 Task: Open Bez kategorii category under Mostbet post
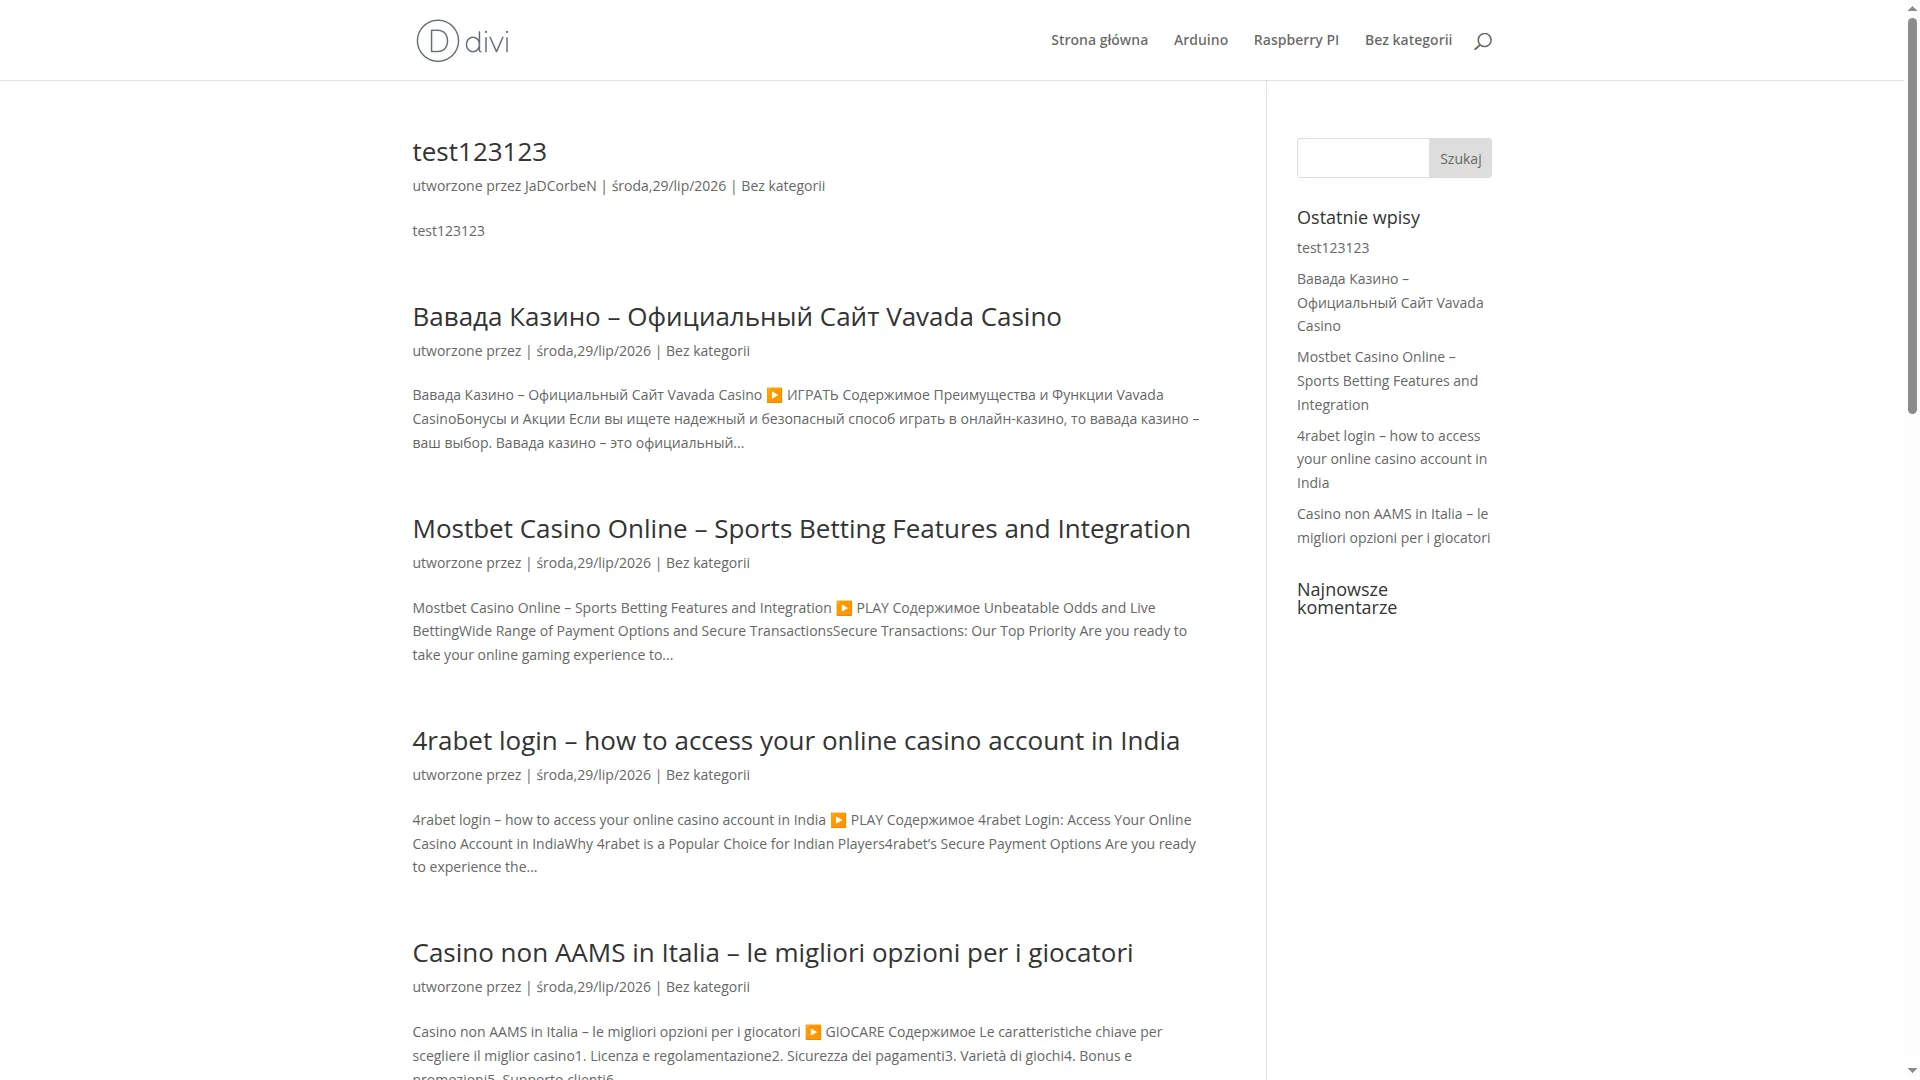pyautogui.click(x=708, y=563)
